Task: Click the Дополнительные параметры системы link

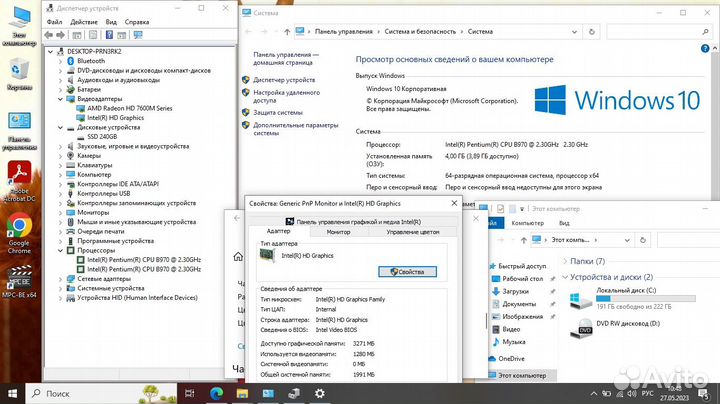Action: point(296,129)
